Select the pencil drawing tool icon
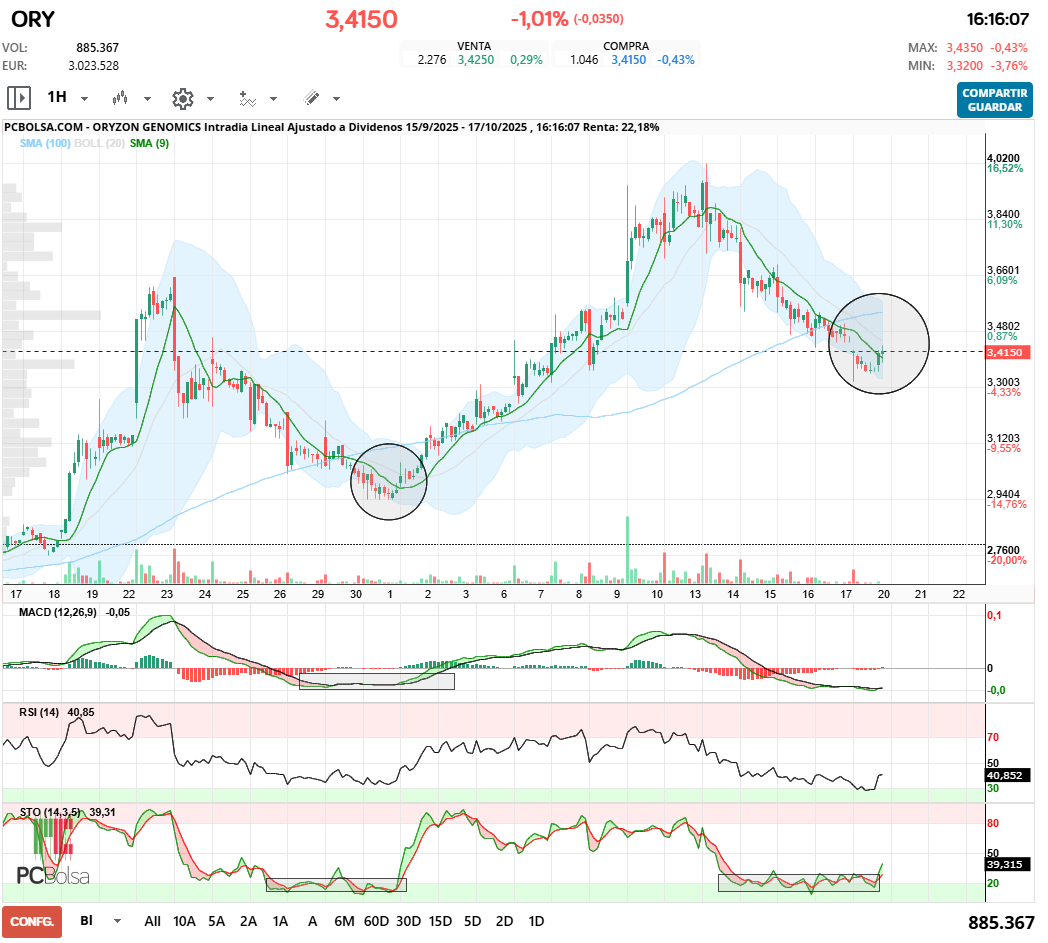The height and width of the screenshot is (943, 1048). coord(311,98)
